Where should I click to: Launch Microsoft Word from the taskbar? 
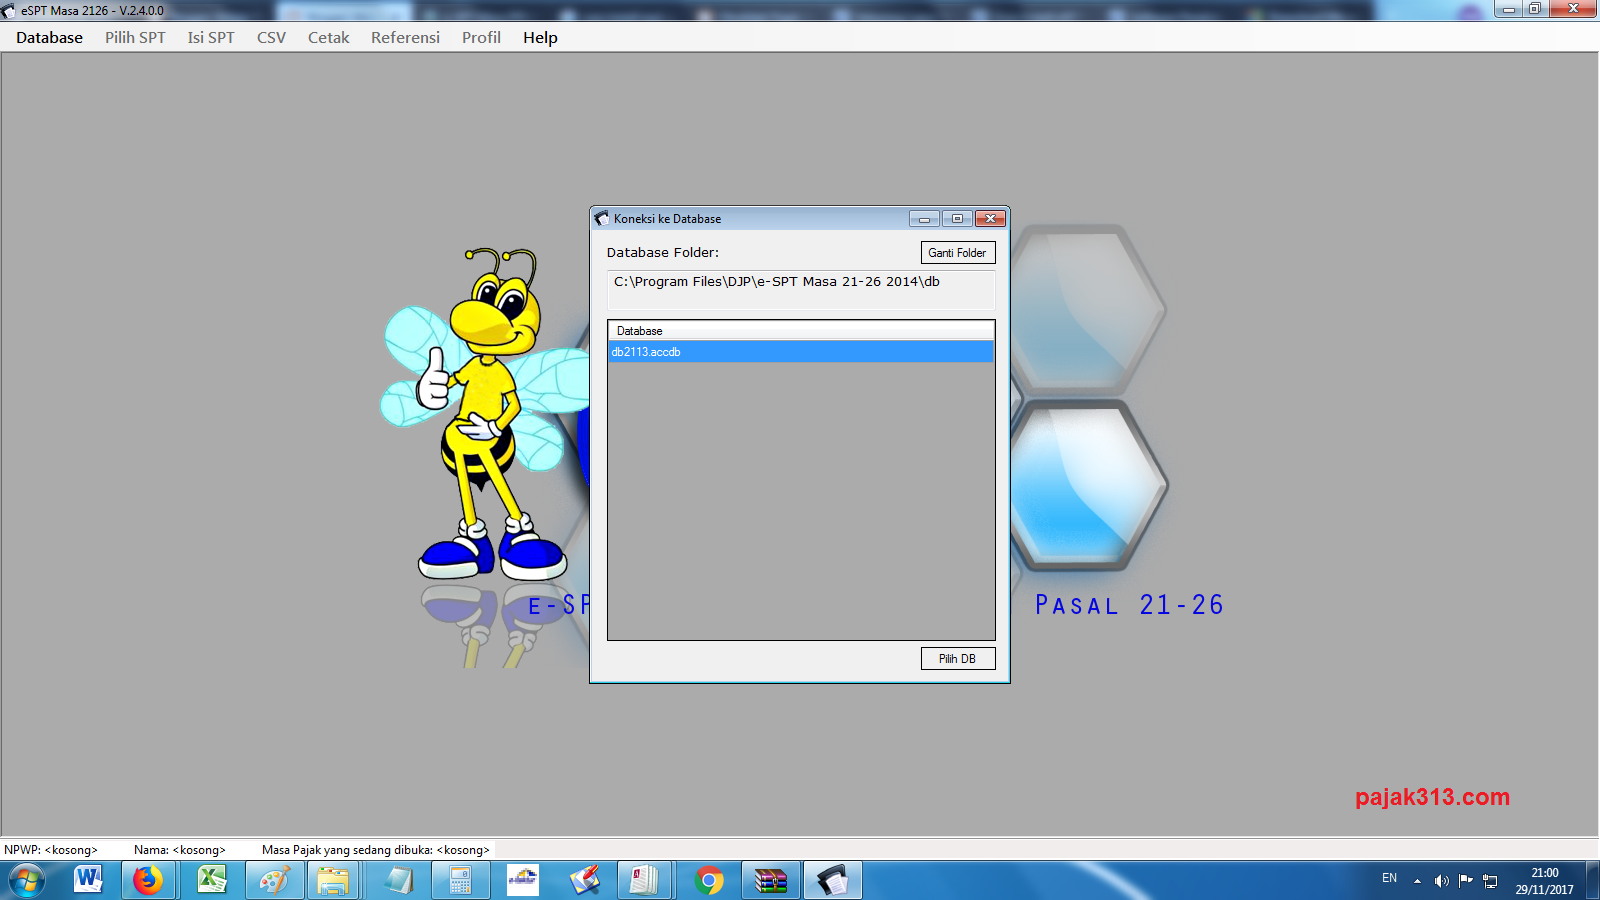(x=88, y=881)
